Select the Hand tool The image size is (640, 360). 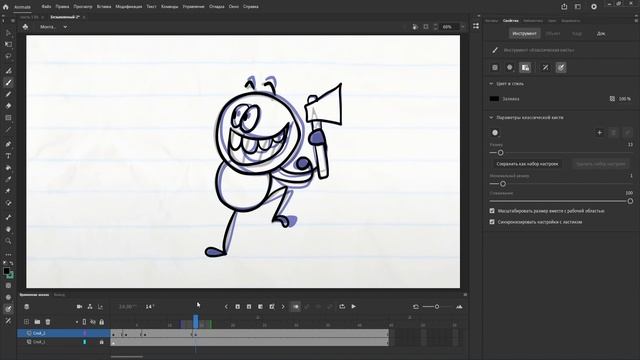pyautogui.click(x=8, y=229)
